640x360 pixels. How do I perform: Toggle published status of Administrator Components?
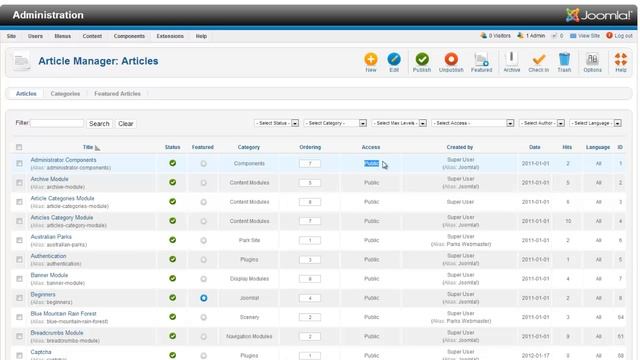173,163
